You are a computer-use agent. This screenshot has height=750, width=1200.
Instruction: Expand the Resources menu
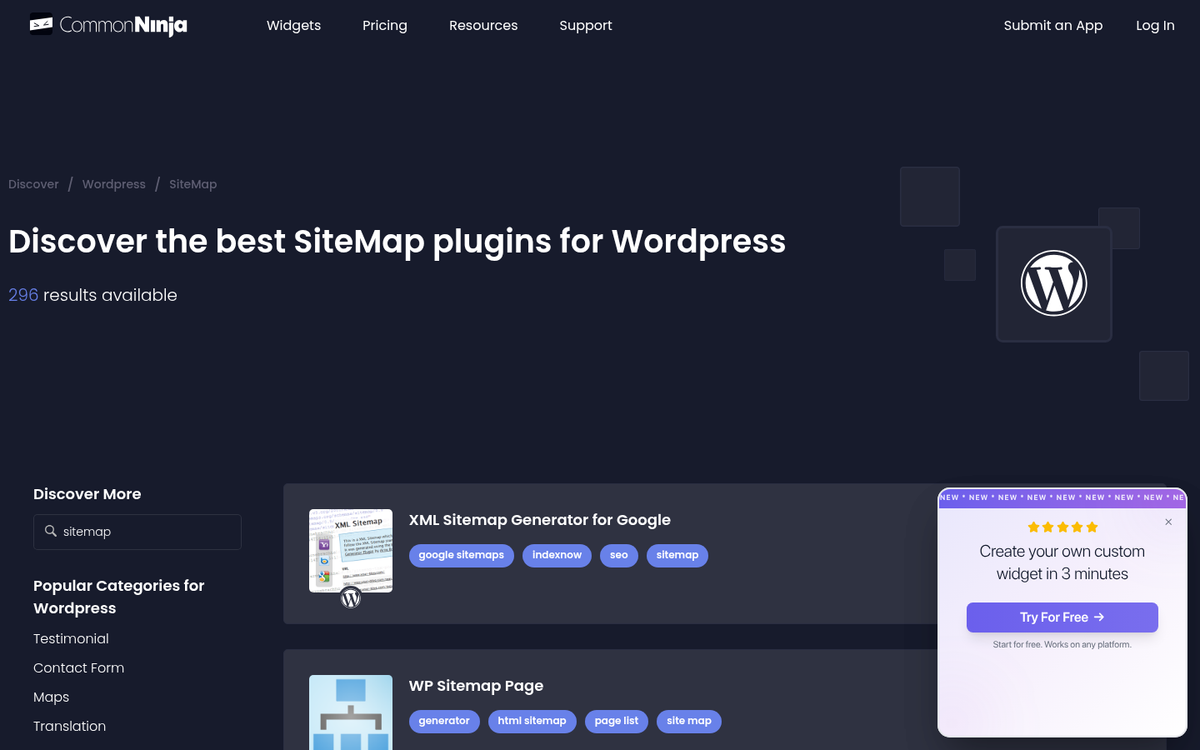[x=483, y=25]
